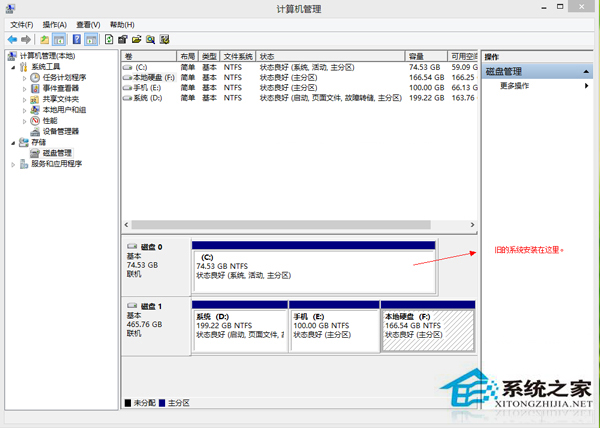Expand the 服务和应用程序 node arrow
Viewport: 600px width, 428px height.
pyautogui.click(x=13, y=164)
